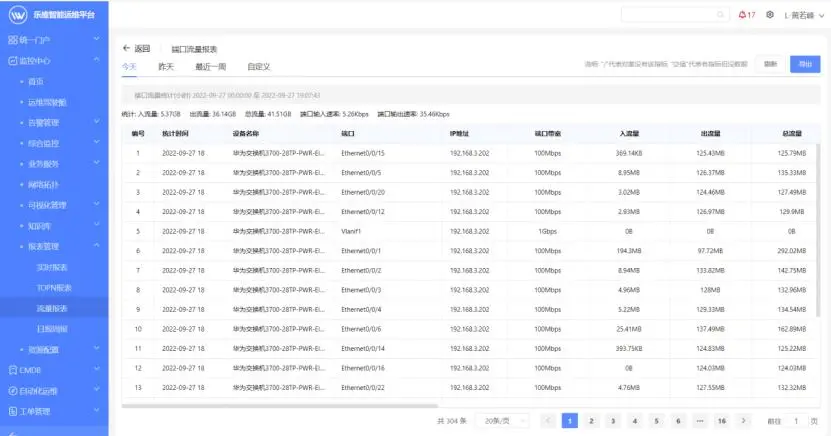Open the TOPN报表 sidebar item
Image resolution: width=831 pixels, height=436 pixels.
pos(54,288)
